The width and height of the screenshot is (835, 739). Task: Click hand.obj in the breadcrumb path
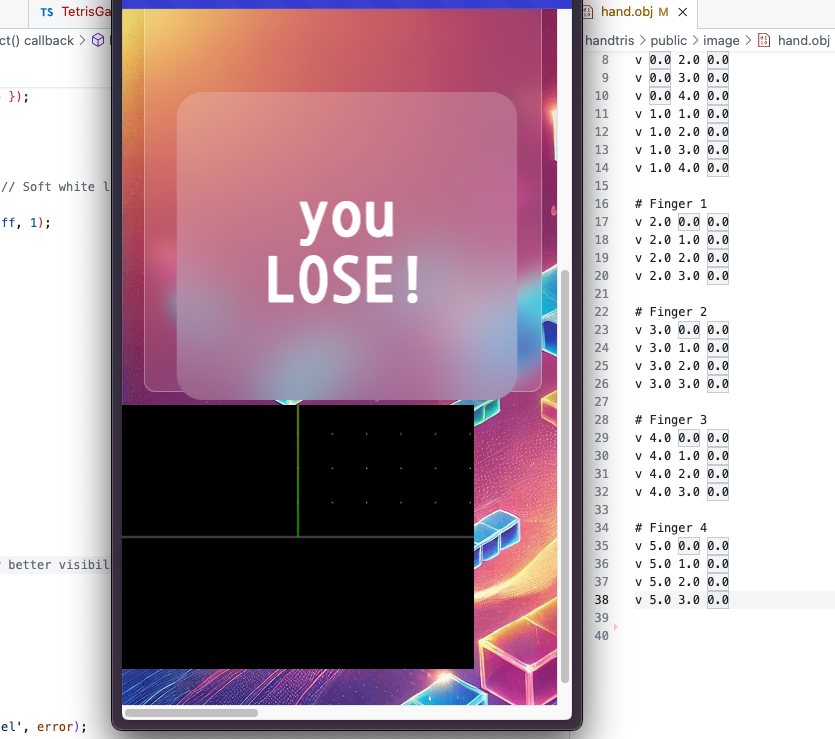(804, 40)
